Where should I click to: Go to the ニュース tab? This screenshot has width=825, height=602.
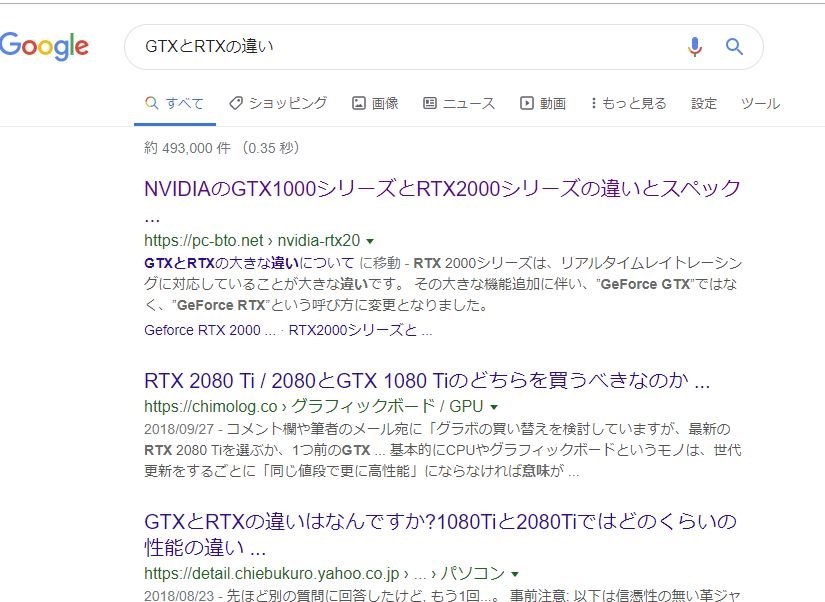click(x=459, y=103)
